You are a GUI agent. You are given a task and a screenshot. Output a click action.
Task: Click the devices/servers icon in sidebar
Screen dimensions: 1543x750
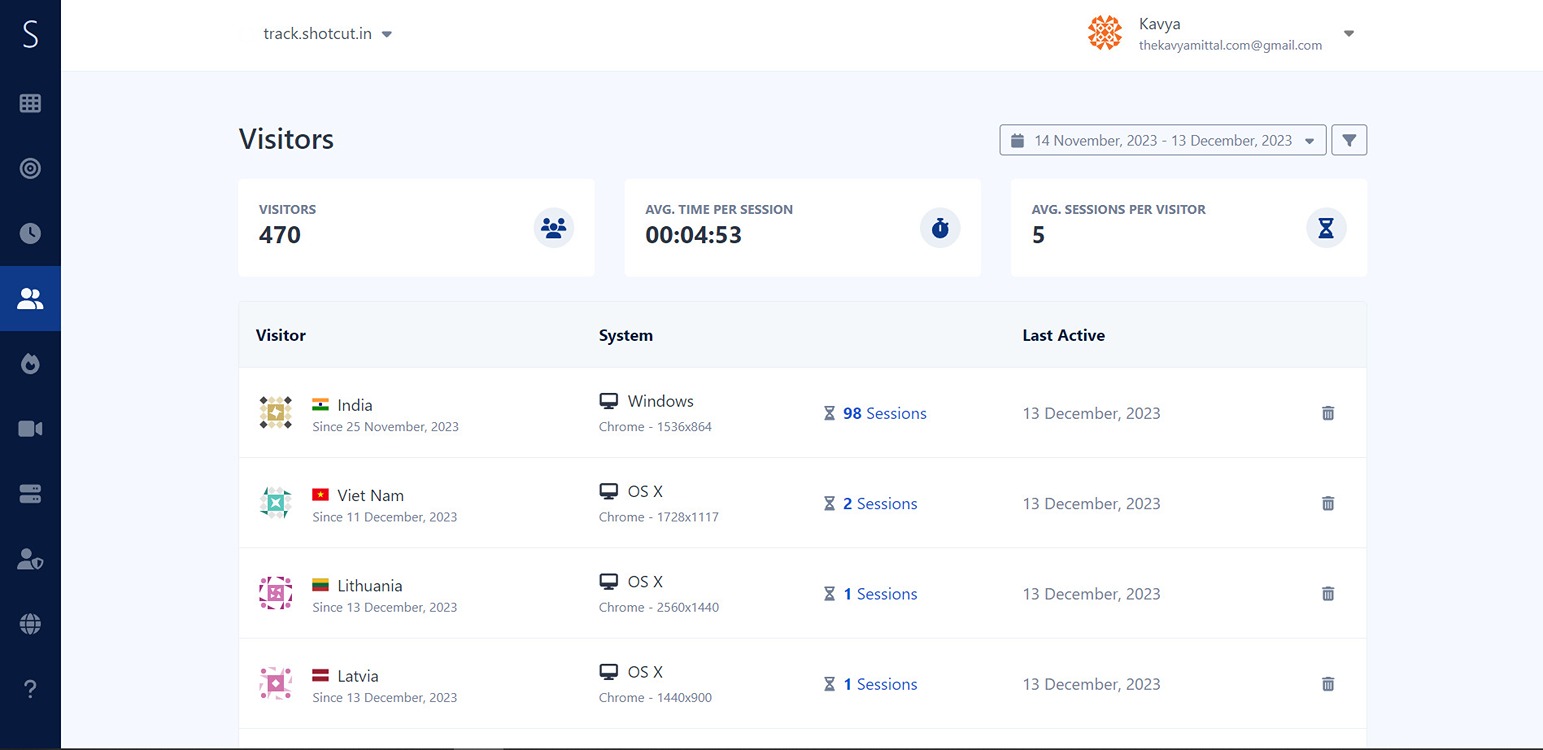tap(30, 493)
